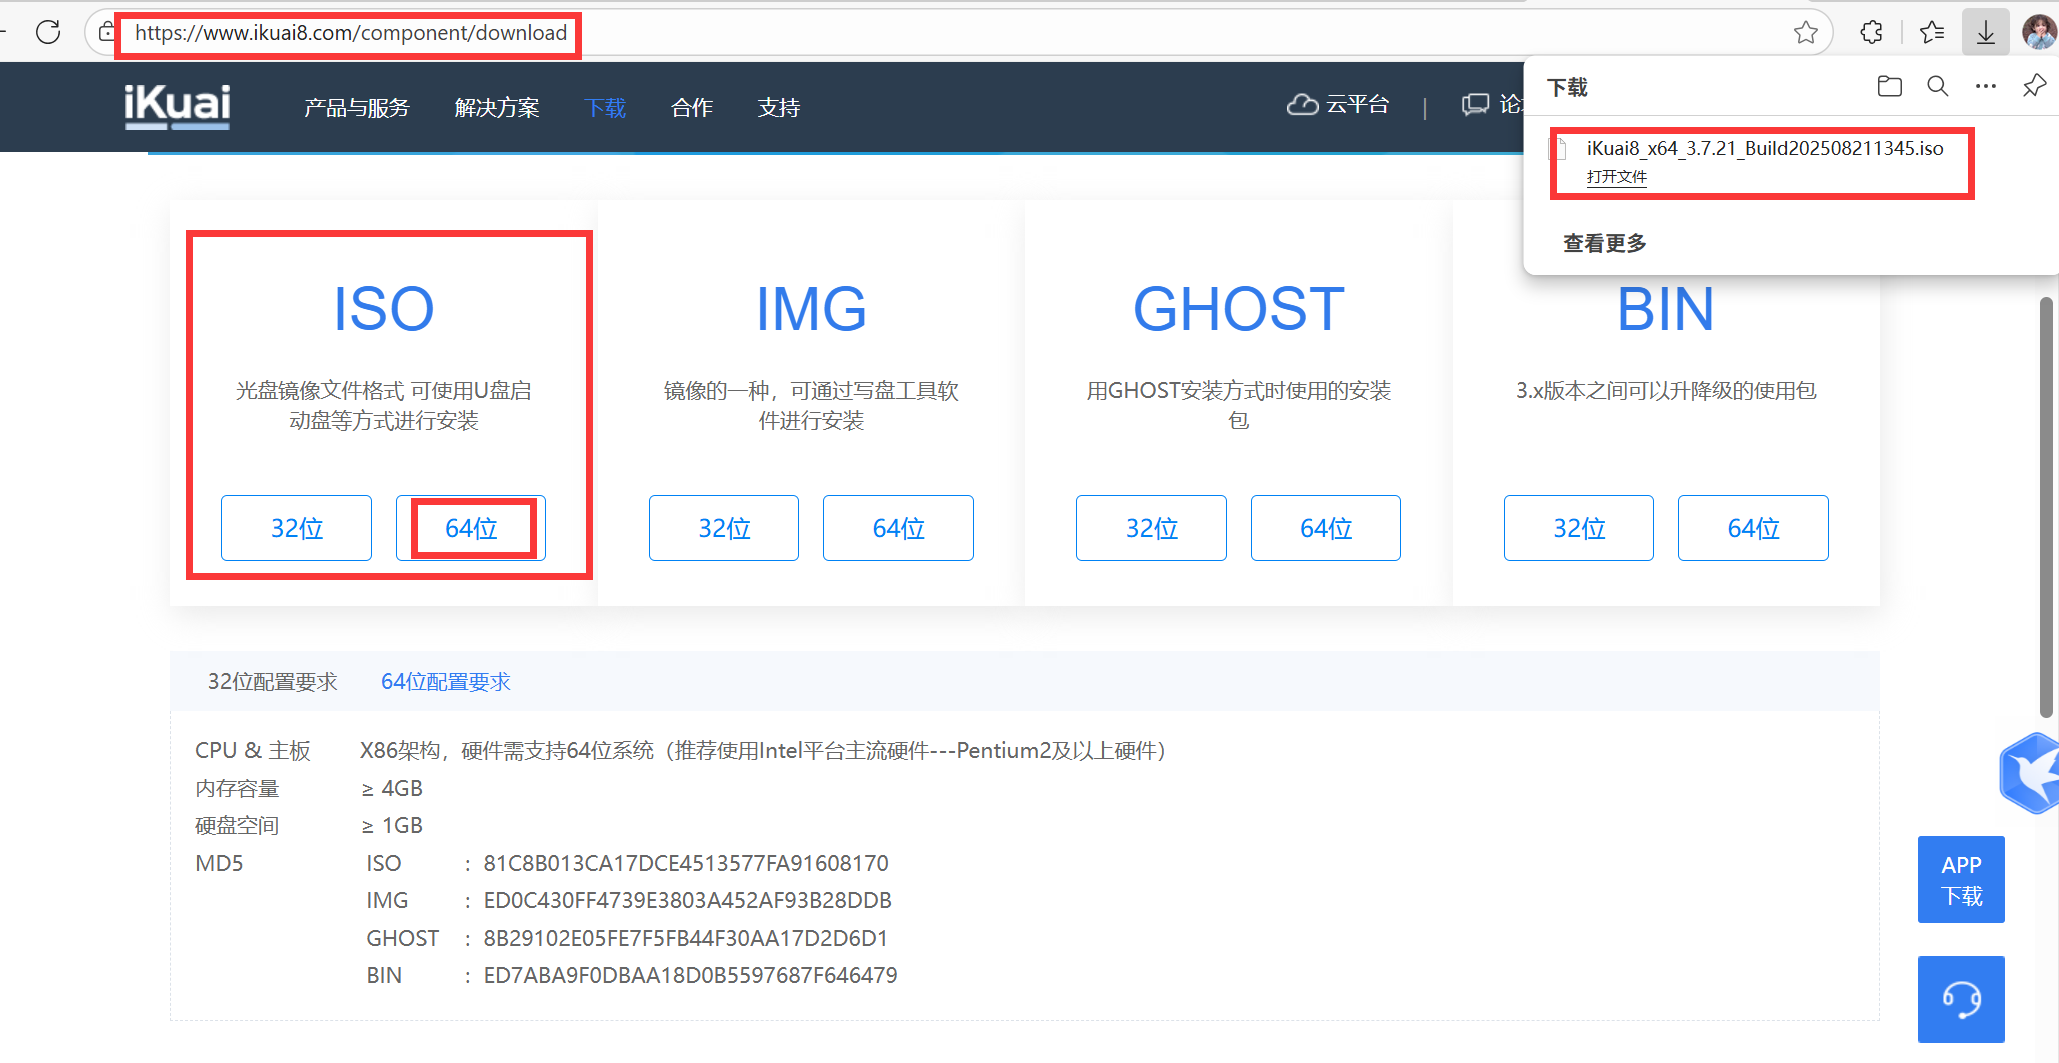Click the address bar URL
This screenshot has width=2059, height=1063.
coord(351,33)
